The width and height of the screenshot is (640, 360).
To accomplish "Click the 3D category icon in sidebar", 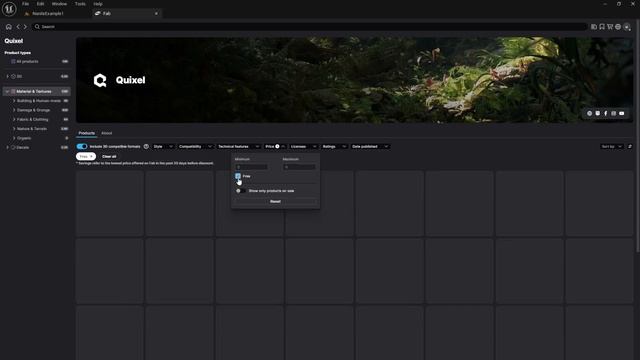I will coord(13,76).
